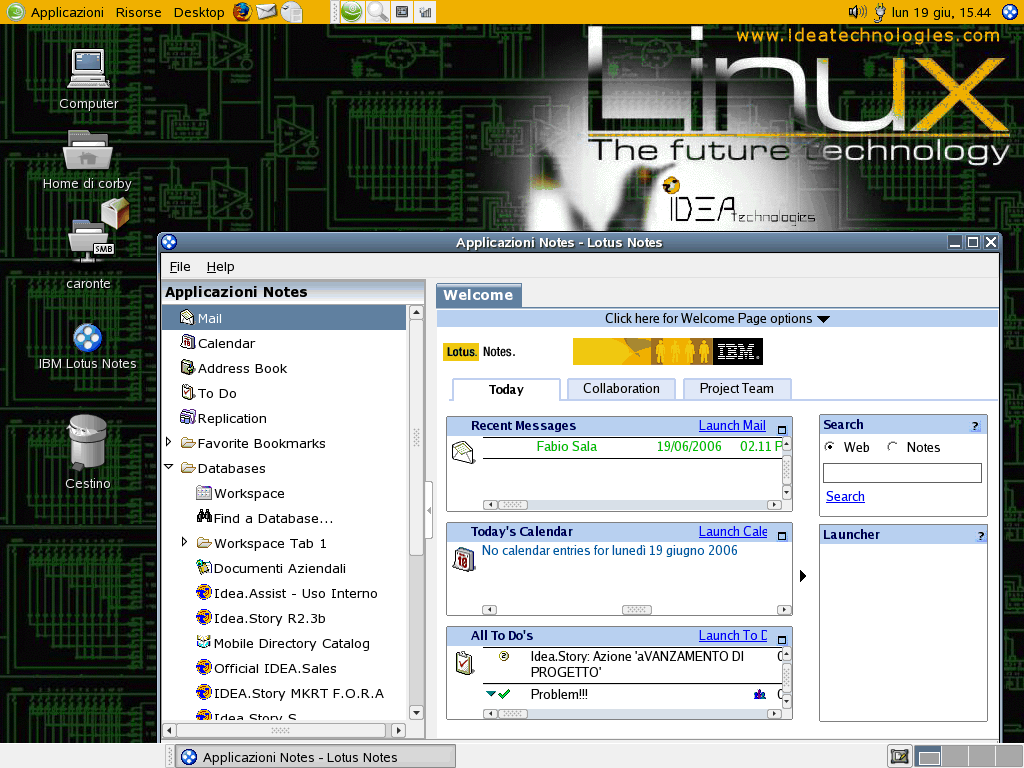Click the Recent Messages horizontal scrollbar thumb

(x=513, y=505)
